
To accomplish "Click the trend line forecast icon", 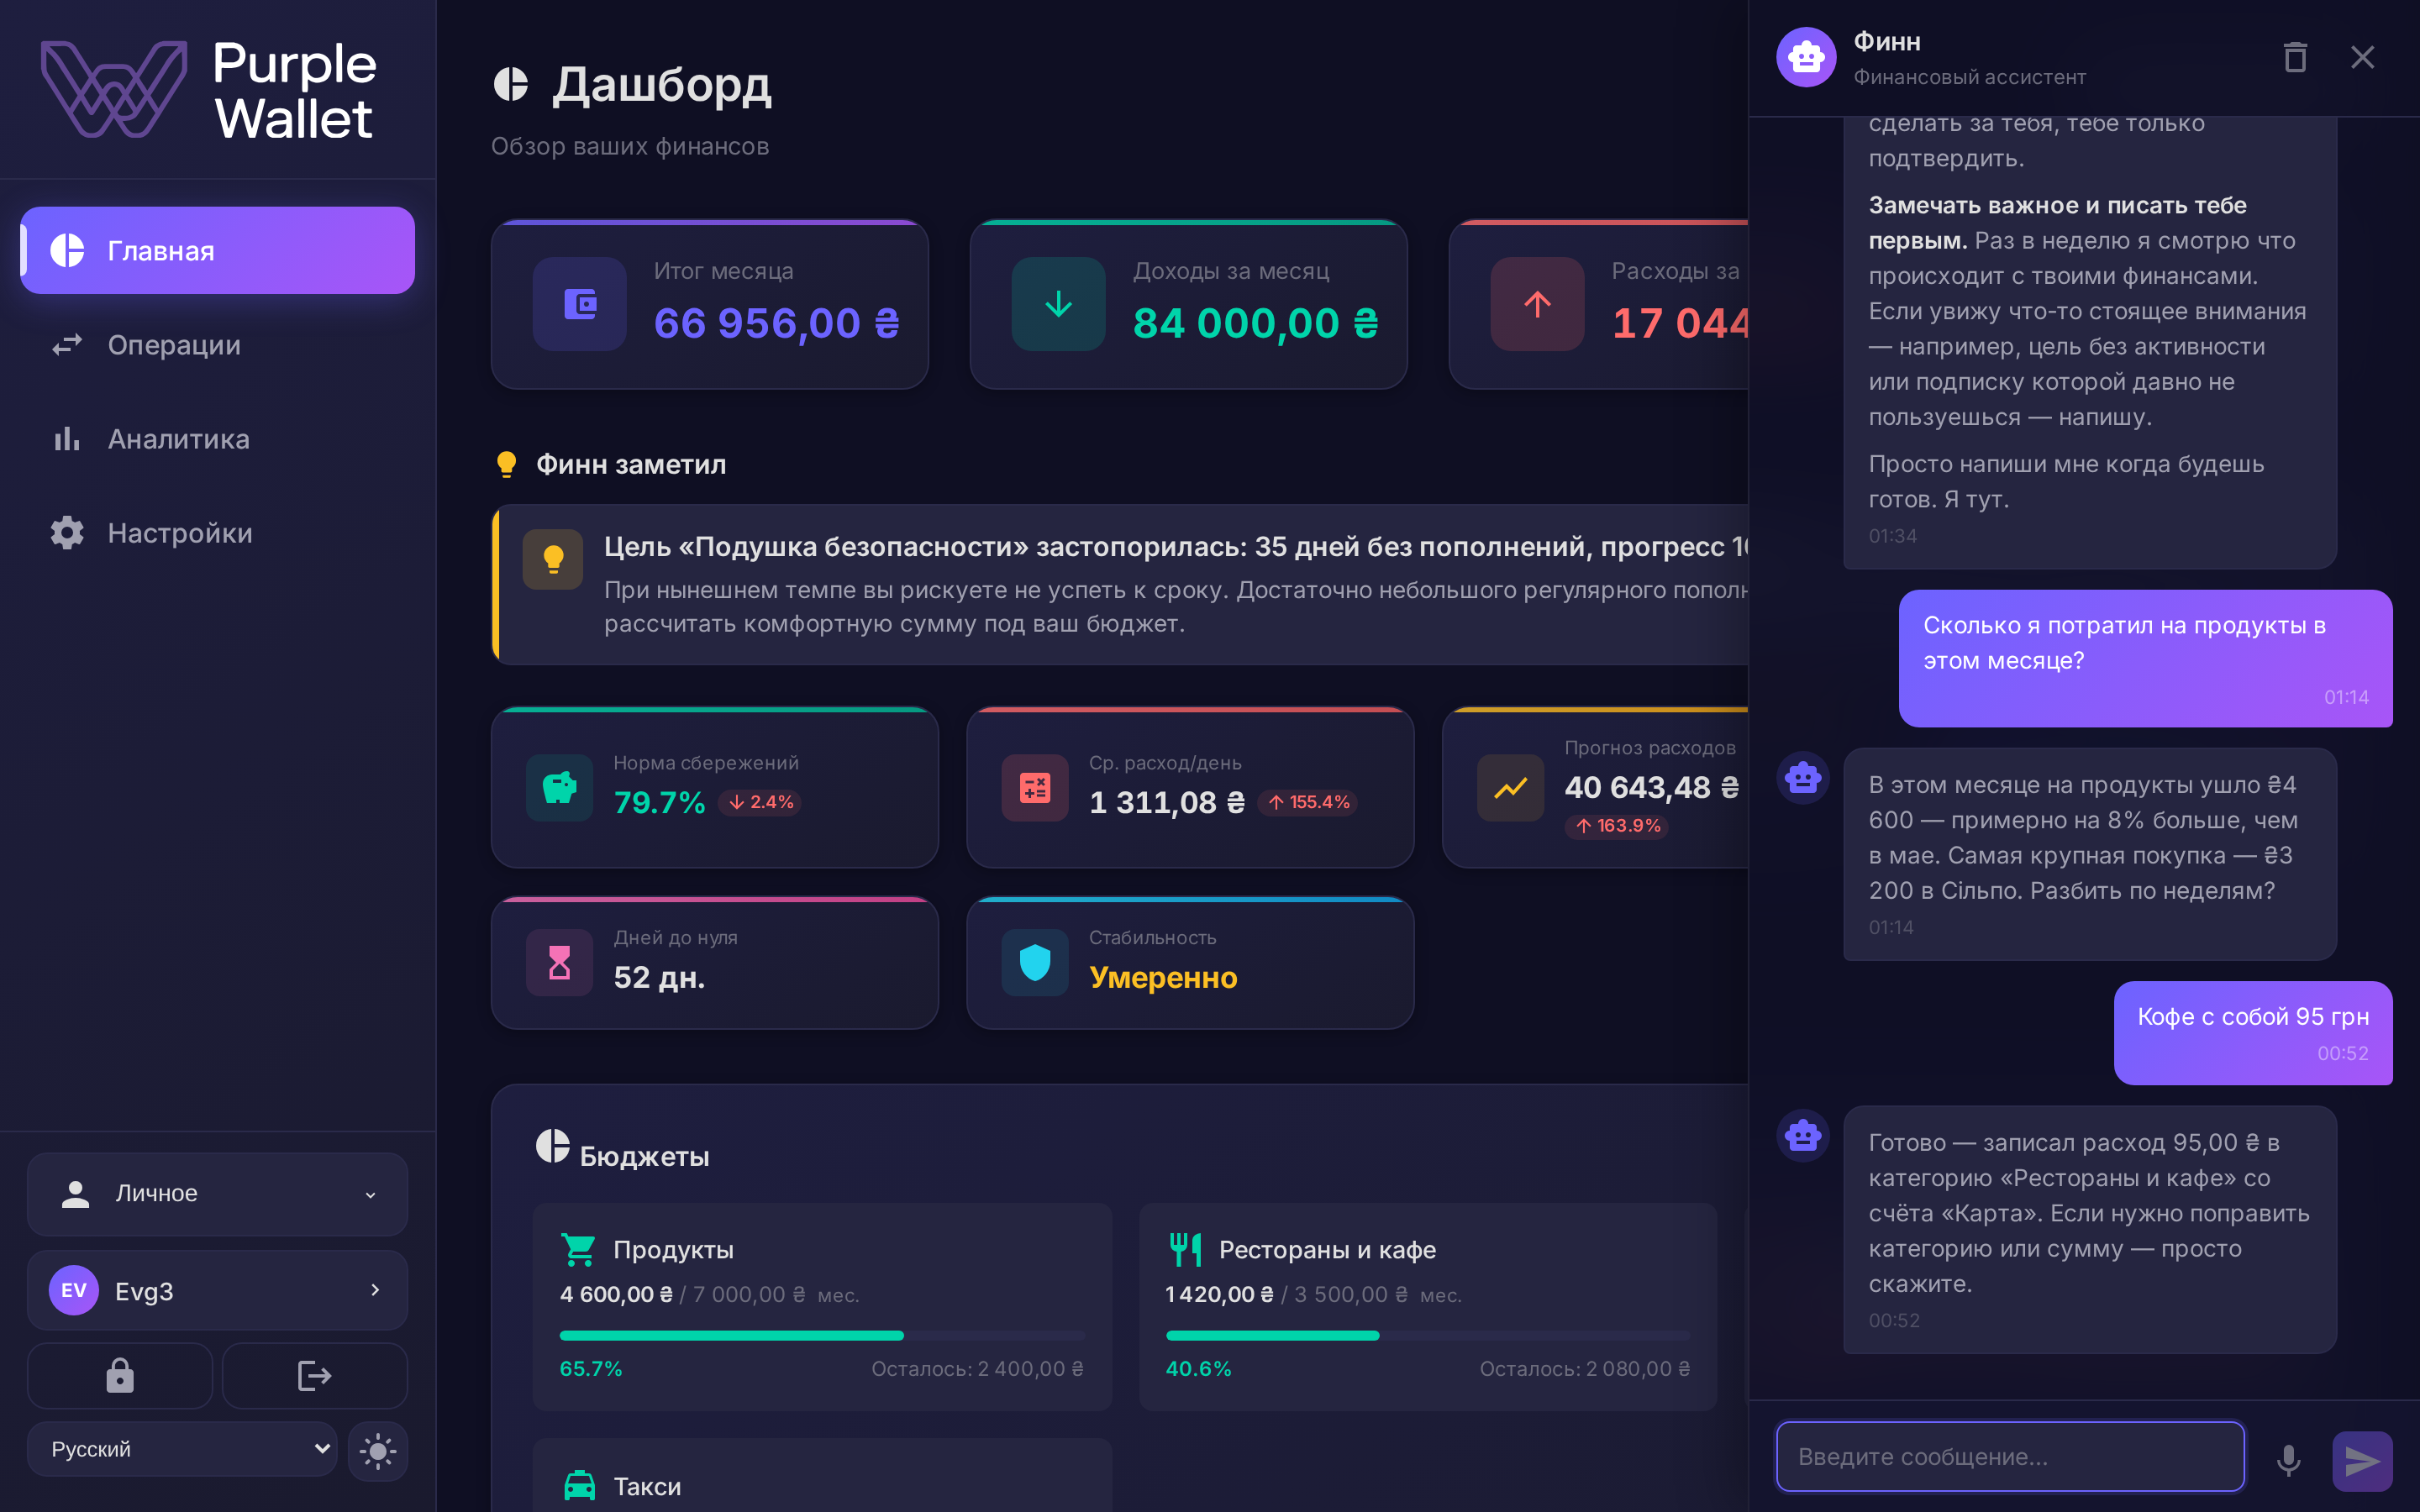I will (x=1510, y=788).
